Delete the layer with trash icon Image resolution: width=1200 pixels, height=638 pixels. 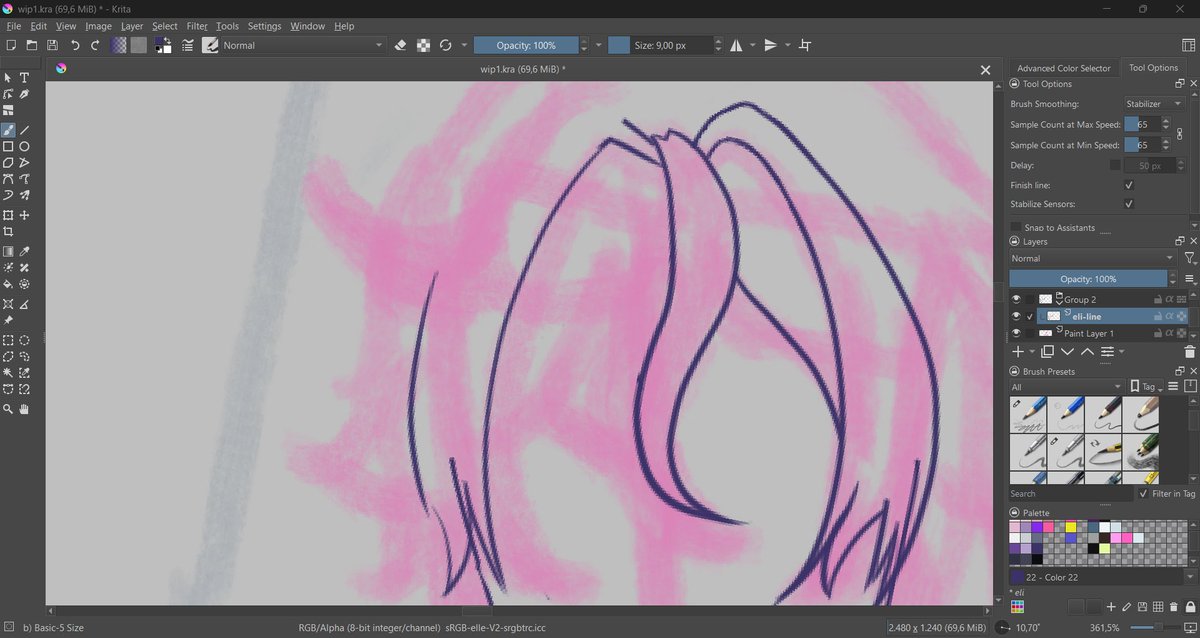[1189, 352]
